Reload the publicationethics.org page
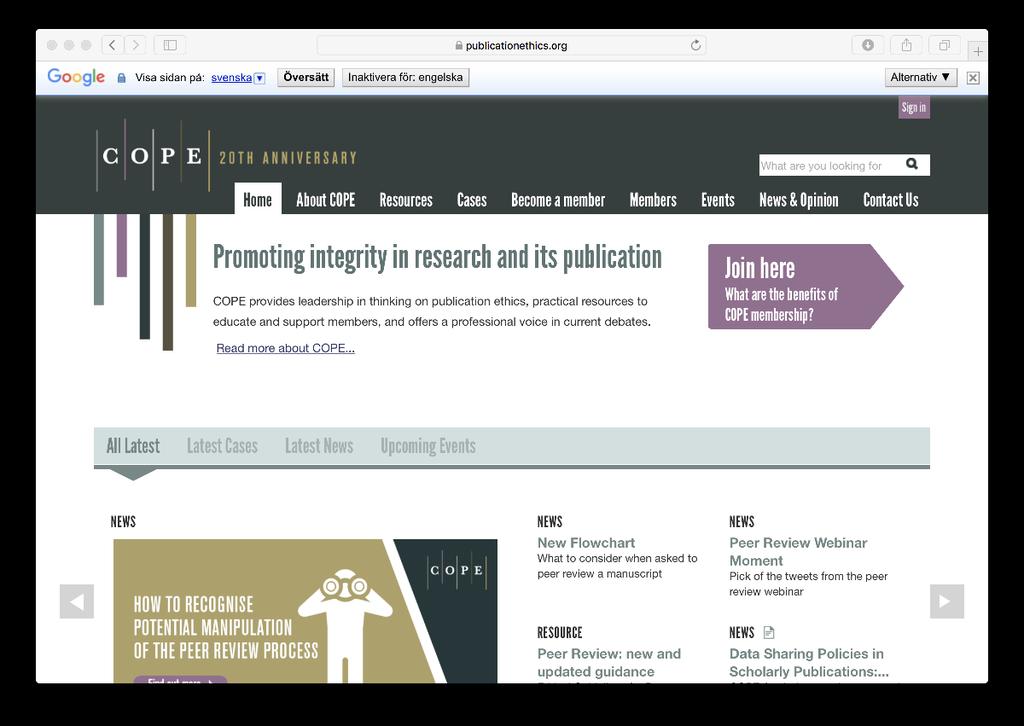The width and height of the screenshot is (1024, 726). [x=696, y=45]
